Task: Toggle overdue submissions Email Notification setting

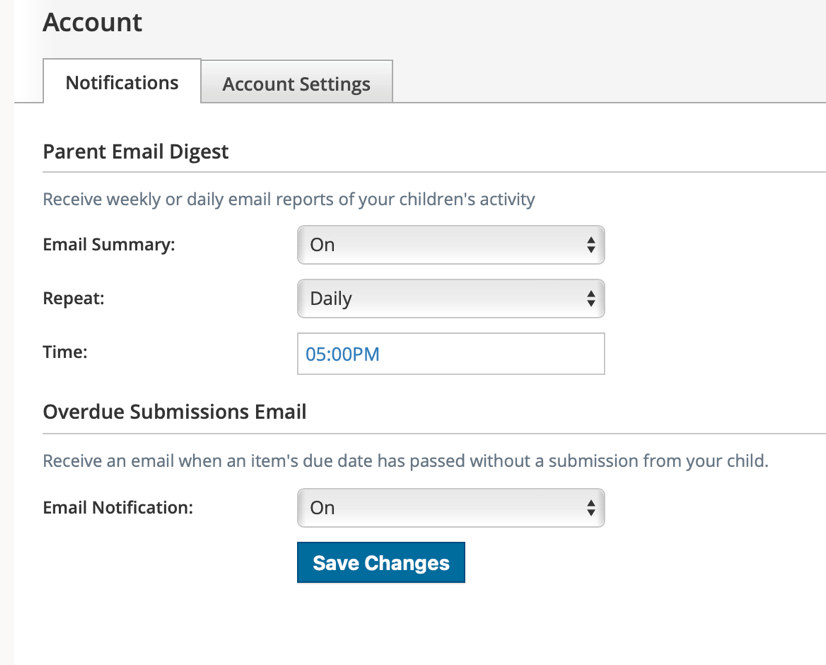Action: click(450, 507)
